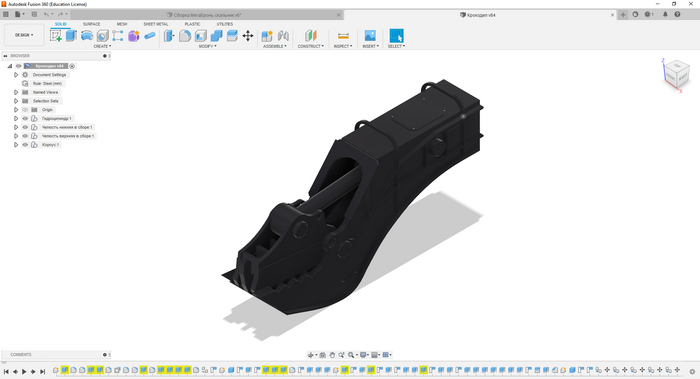Open the CREATE menu dropdown

coord(102,46)
